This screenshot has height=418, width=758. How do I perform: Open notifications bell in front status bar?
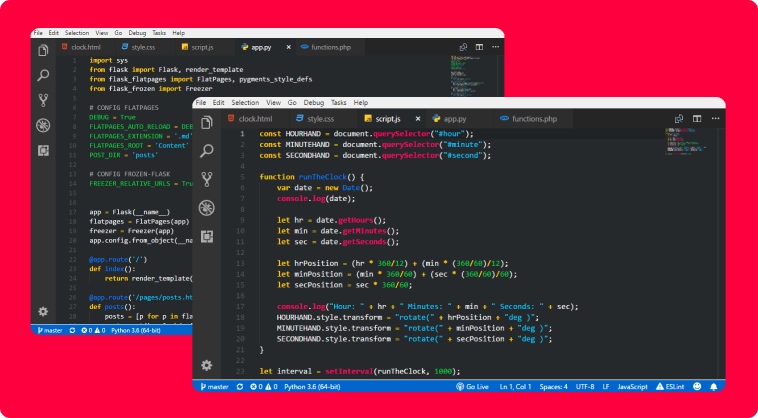[x=714, y=387]
